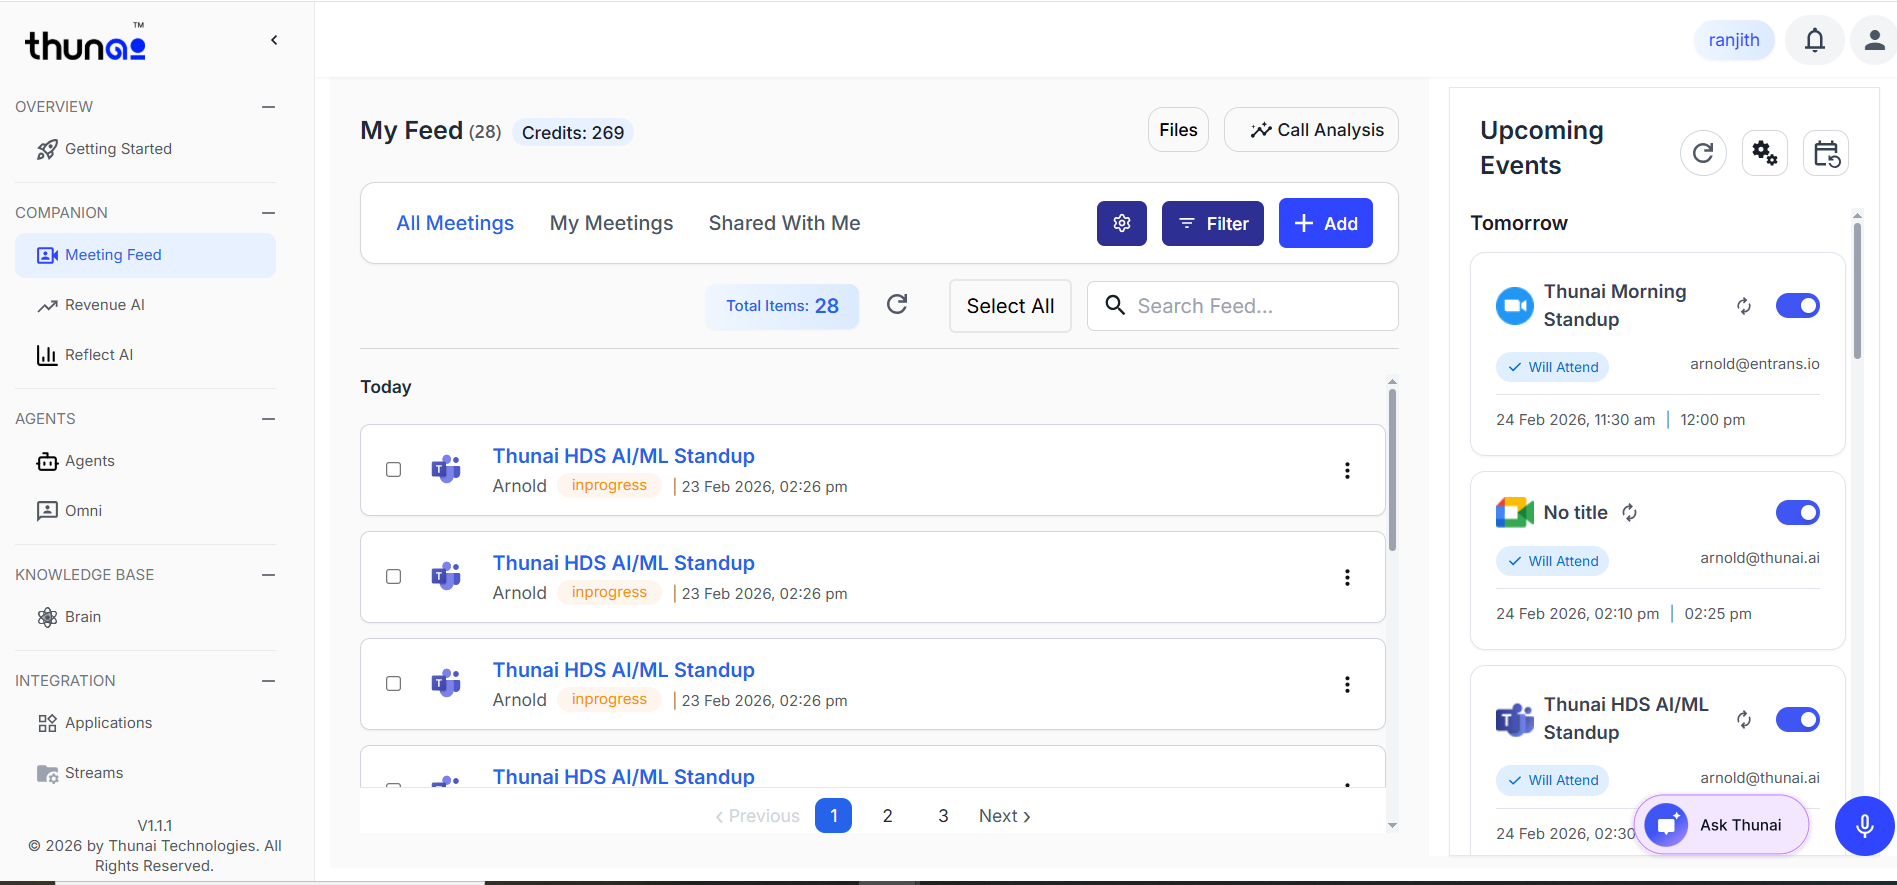This screenshot has height=885, width=1897.
Task: Click the Thunai logo
Action: click(86, 43)
